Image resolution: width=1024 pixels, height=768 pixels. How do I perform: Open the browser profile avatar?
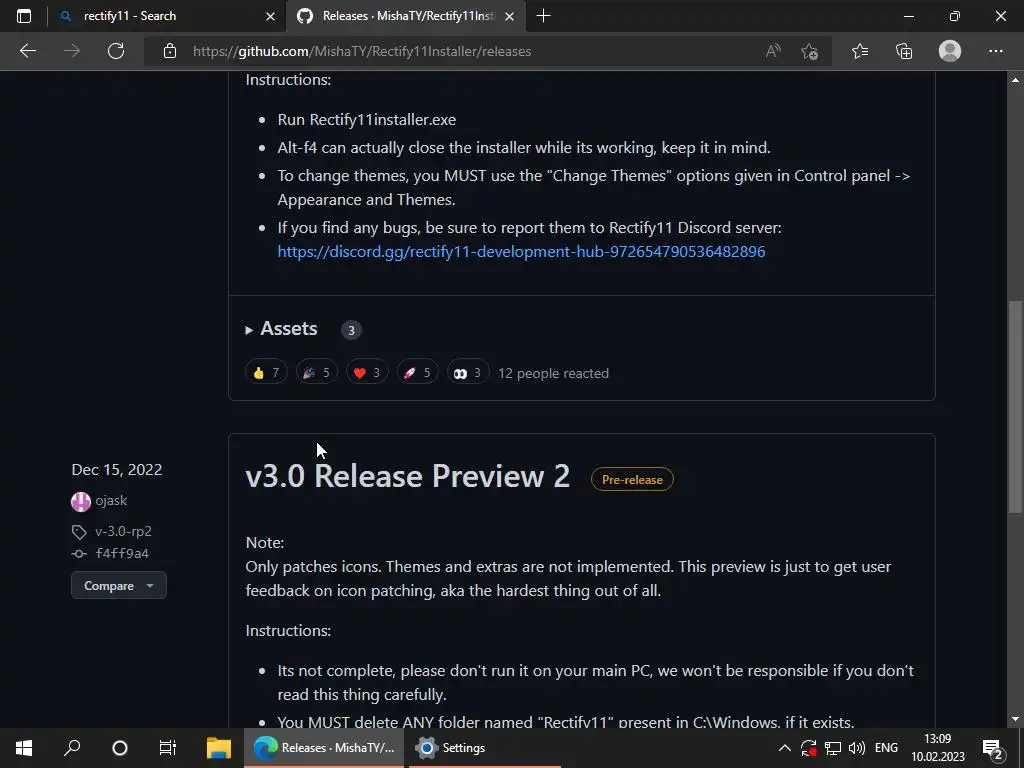pos(950,51)
